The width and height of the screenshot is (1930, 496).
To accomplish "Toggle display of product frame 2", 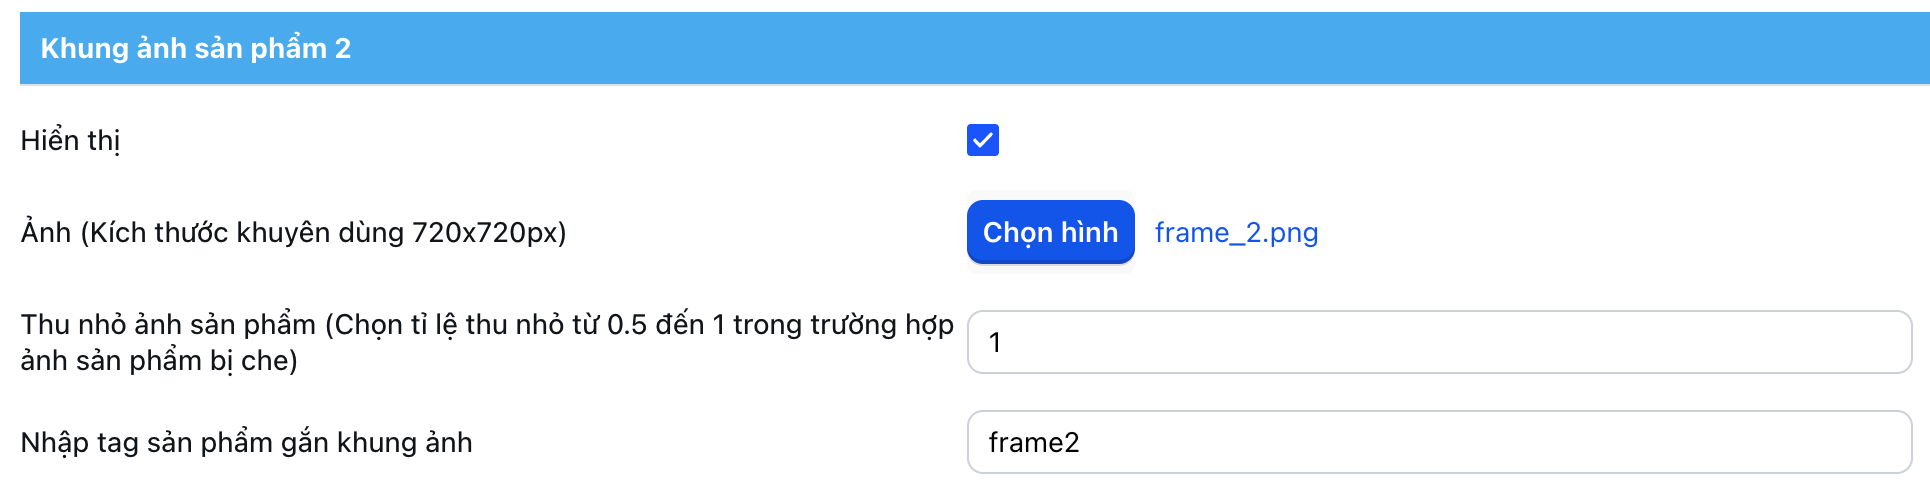I will (982, 140).
